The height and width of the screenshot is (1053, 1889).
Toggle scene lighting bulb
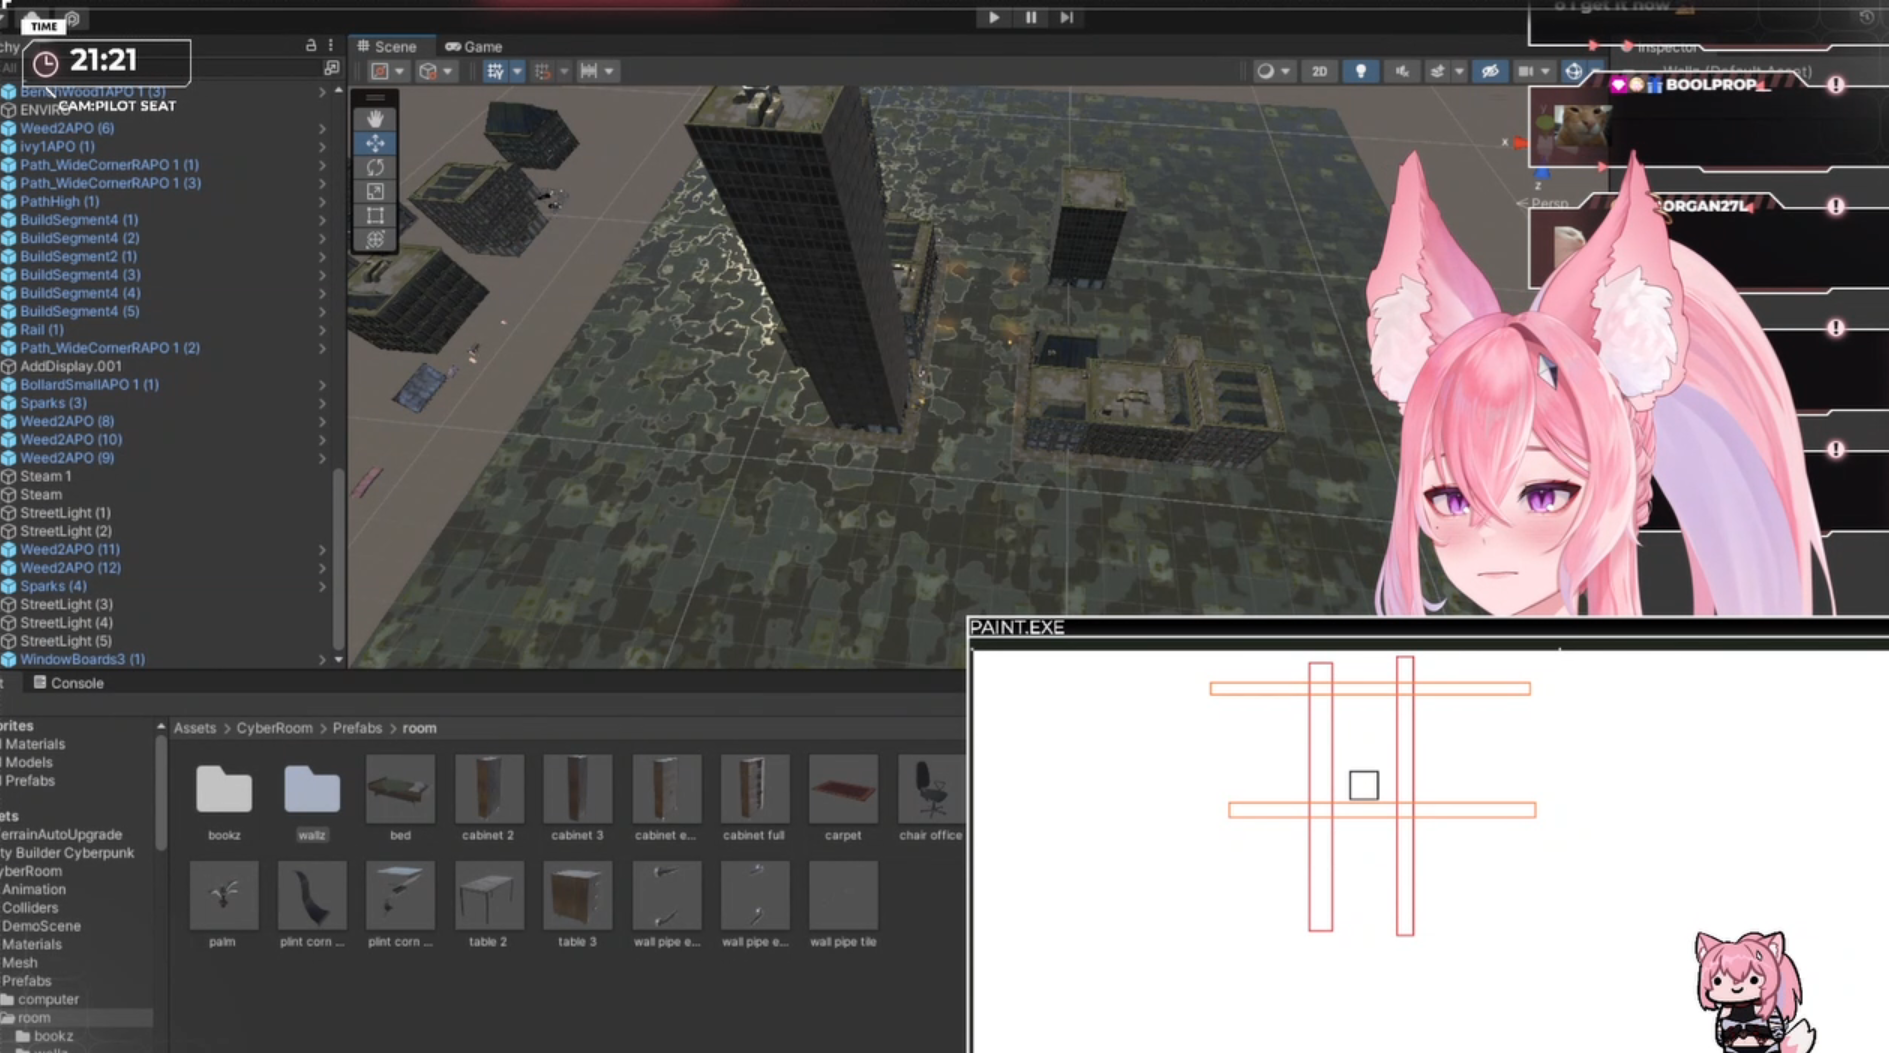click(x=1360, y=71)
